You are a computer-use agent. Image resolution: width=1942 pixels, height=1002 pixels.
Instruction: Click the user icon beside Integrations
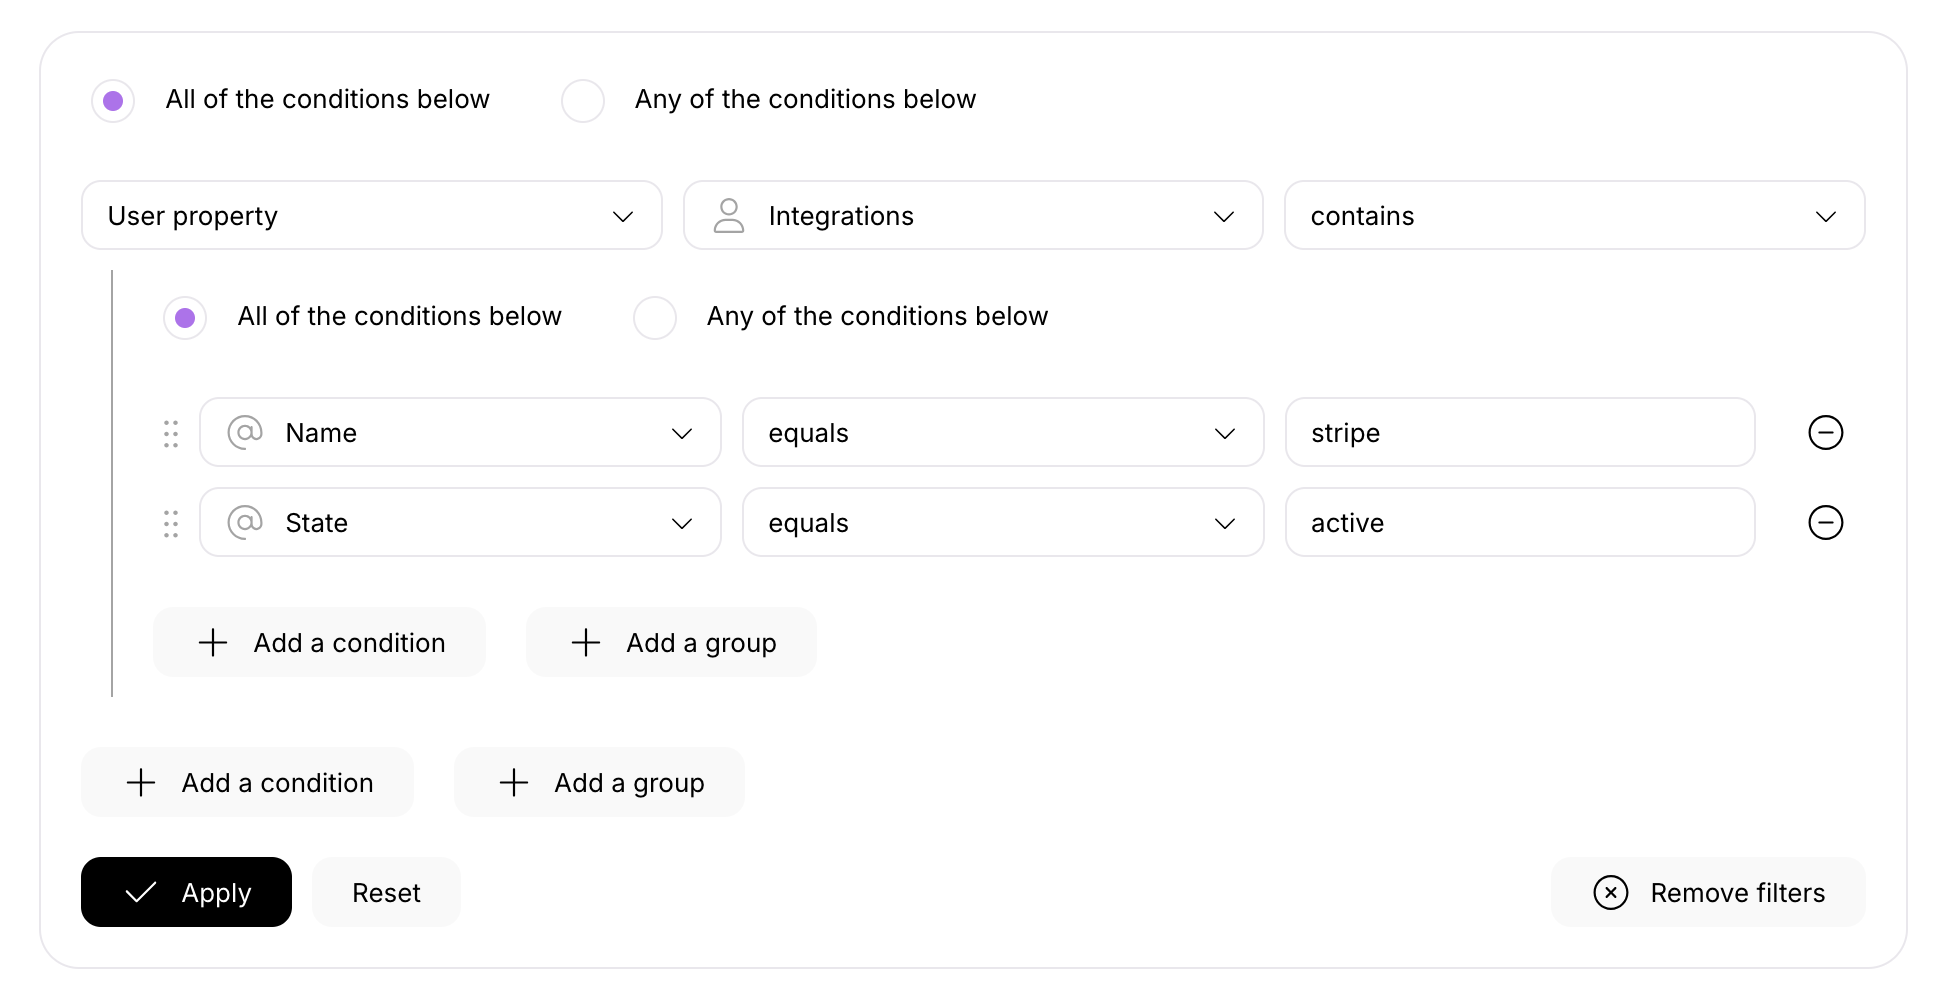click(x=729, y=216)
